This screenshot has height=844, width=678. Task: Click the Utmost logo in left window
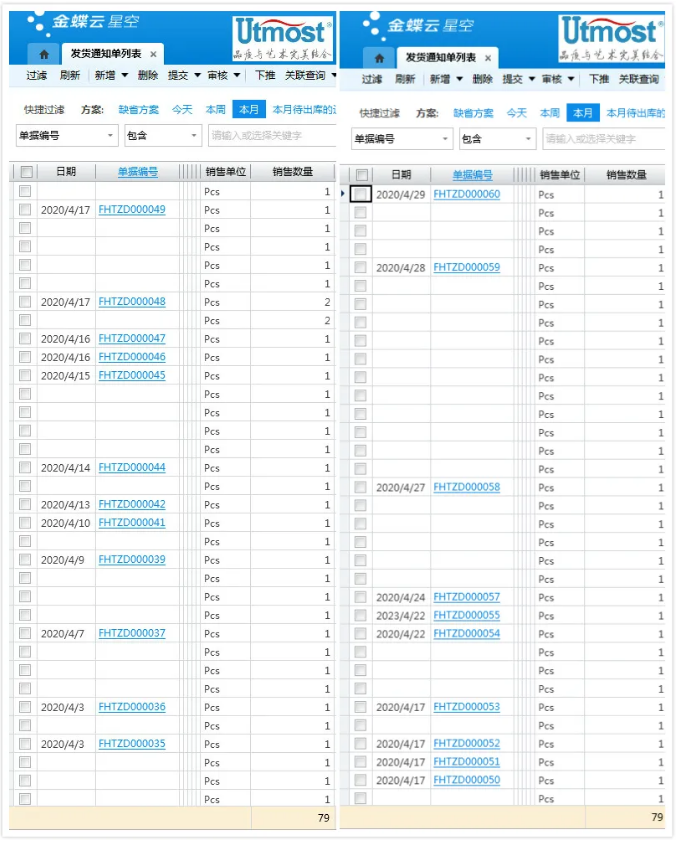click(283, 38)
